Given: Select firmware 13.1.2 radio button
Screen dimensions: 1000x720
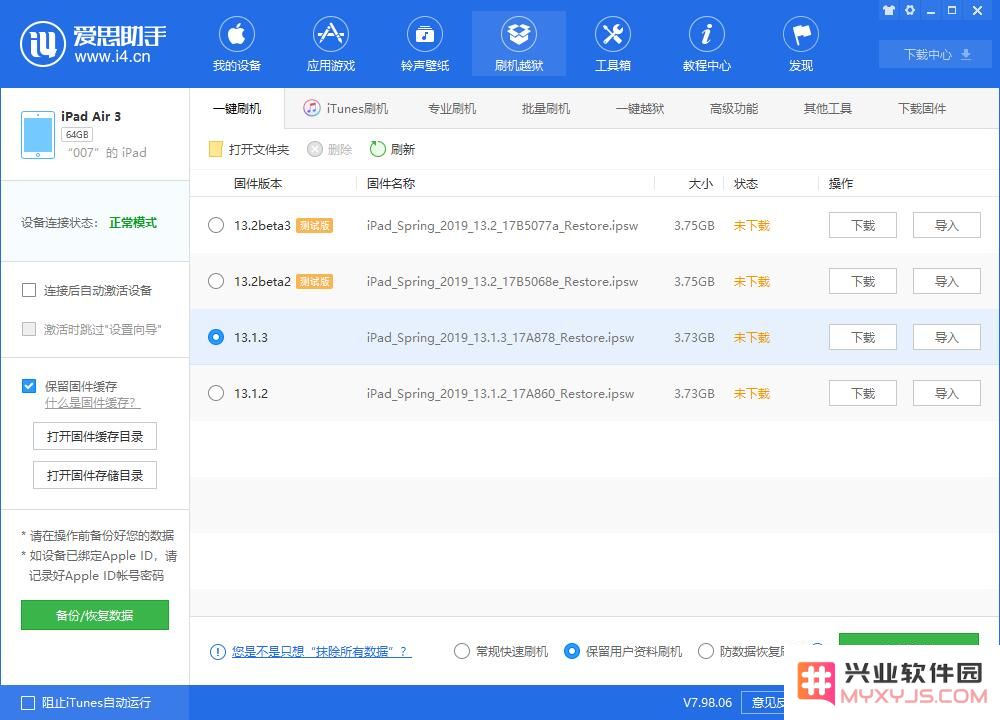Looking at the screenshot, I should [x=216, y=393].
